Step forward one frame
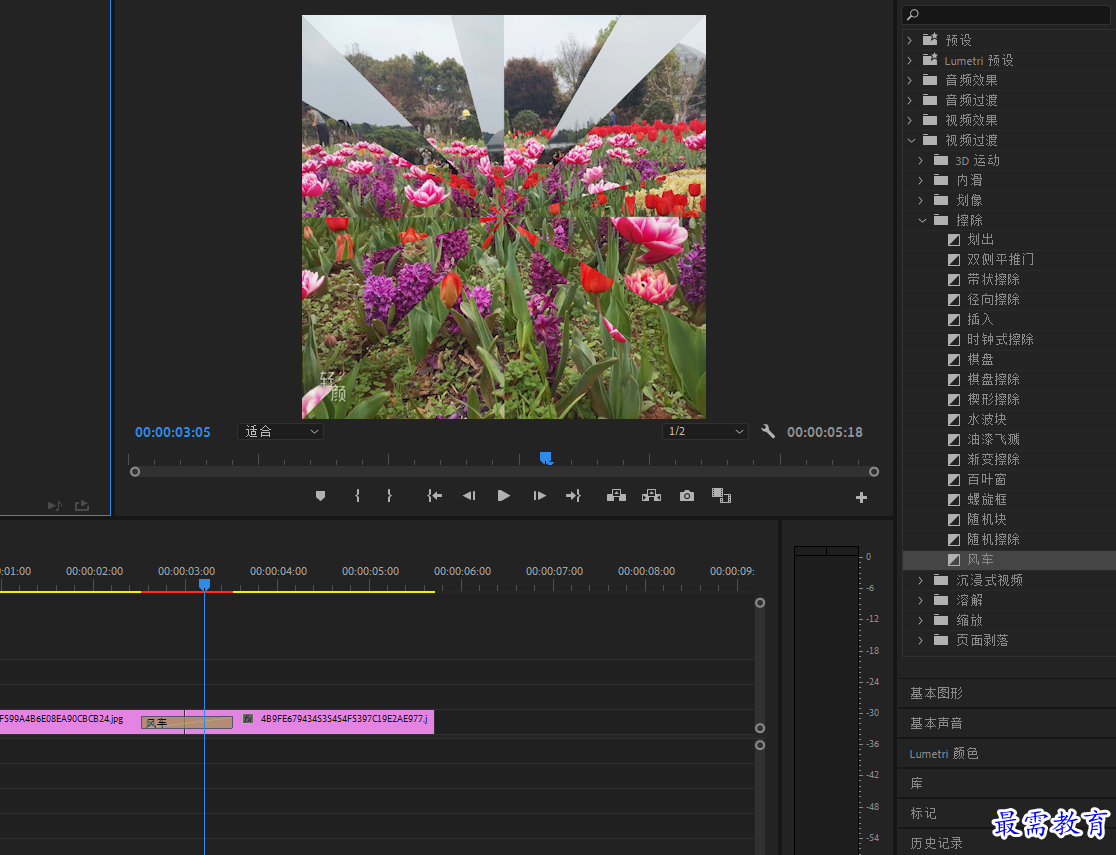 coord(539,496)
